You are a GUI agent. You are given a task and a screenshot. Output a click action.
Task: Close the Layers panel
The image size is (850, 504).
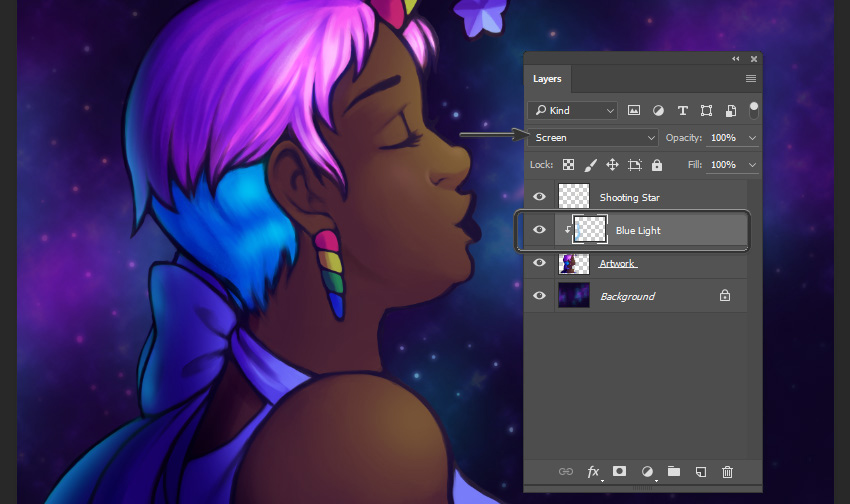(754, 59)
